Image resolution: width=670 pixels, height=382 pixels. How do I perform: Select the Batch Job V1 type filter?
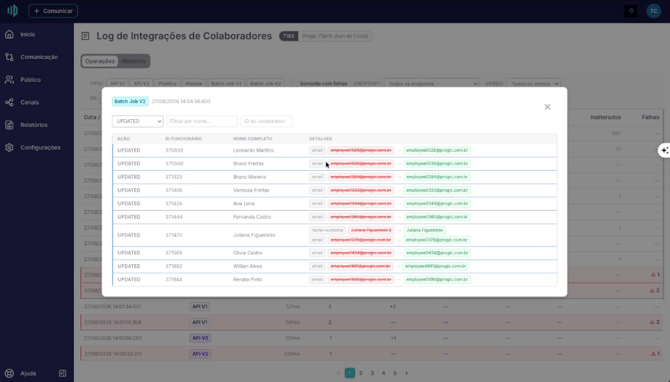[226, 83]
